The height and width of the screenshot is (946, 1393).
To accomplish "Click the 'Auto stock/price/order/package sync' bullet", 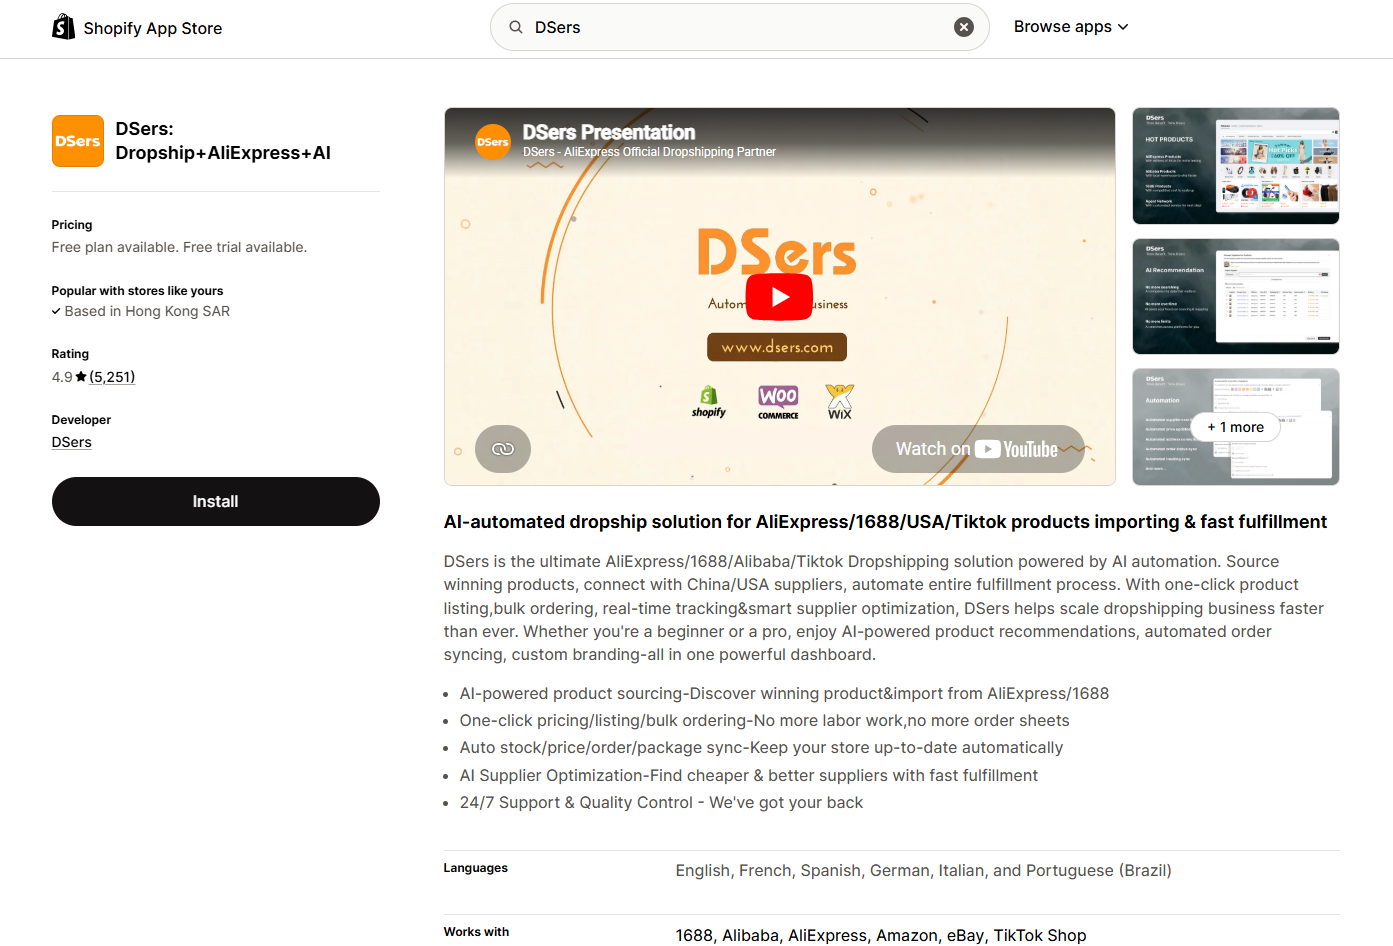I will (761, 748).
